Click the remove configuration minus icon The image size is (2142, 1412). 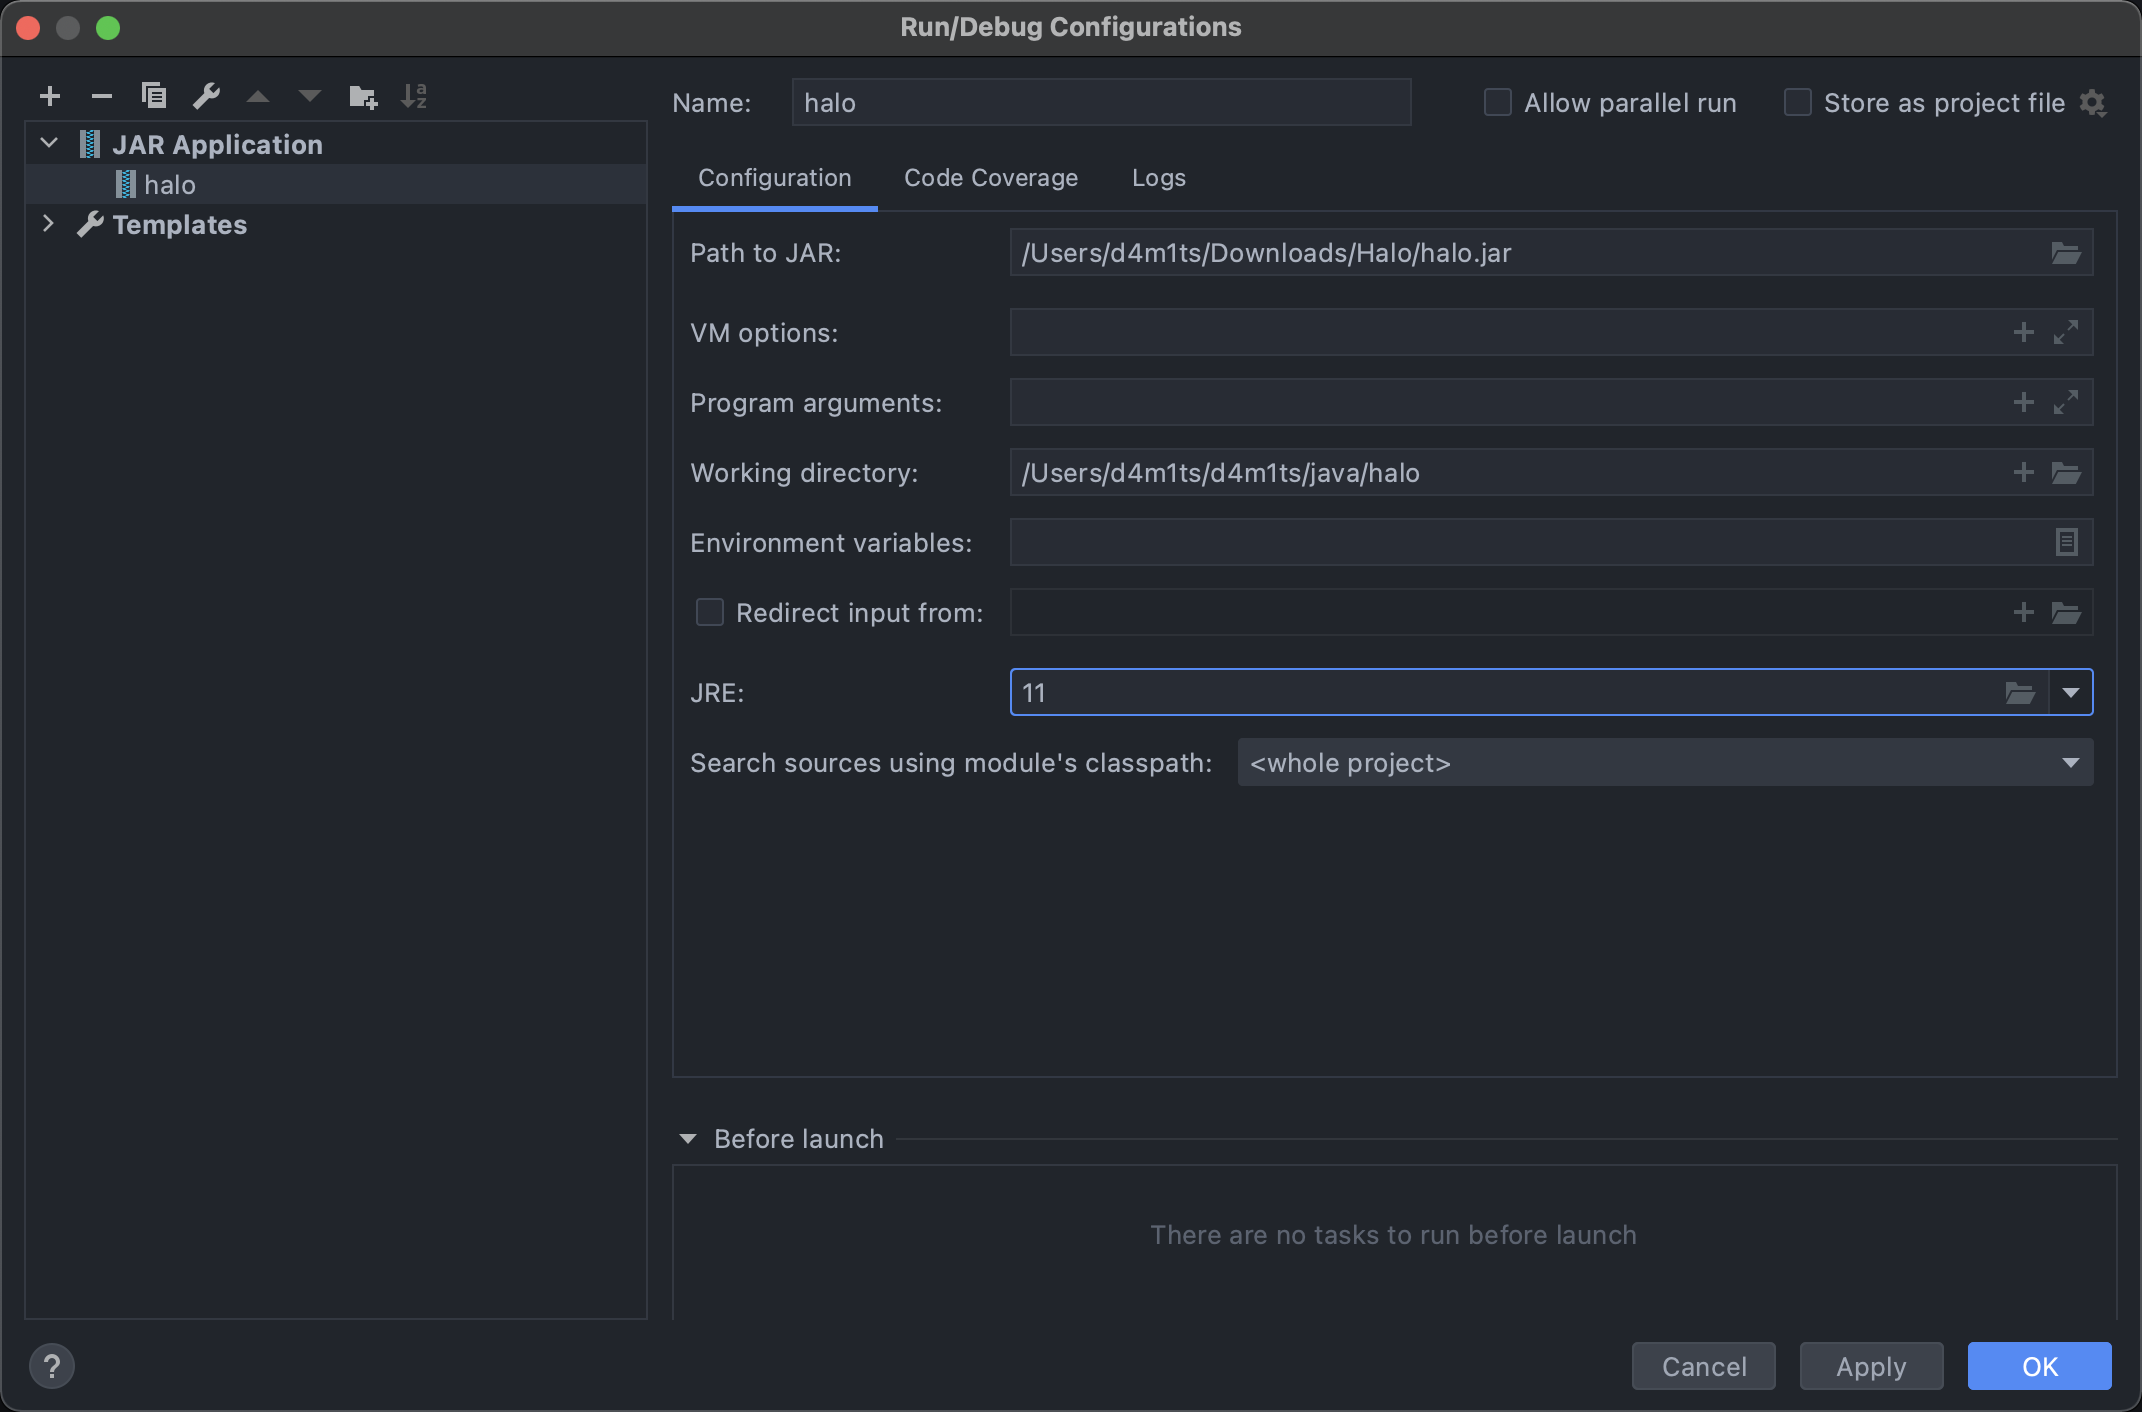pyautogui.click(x=101, y=96)
